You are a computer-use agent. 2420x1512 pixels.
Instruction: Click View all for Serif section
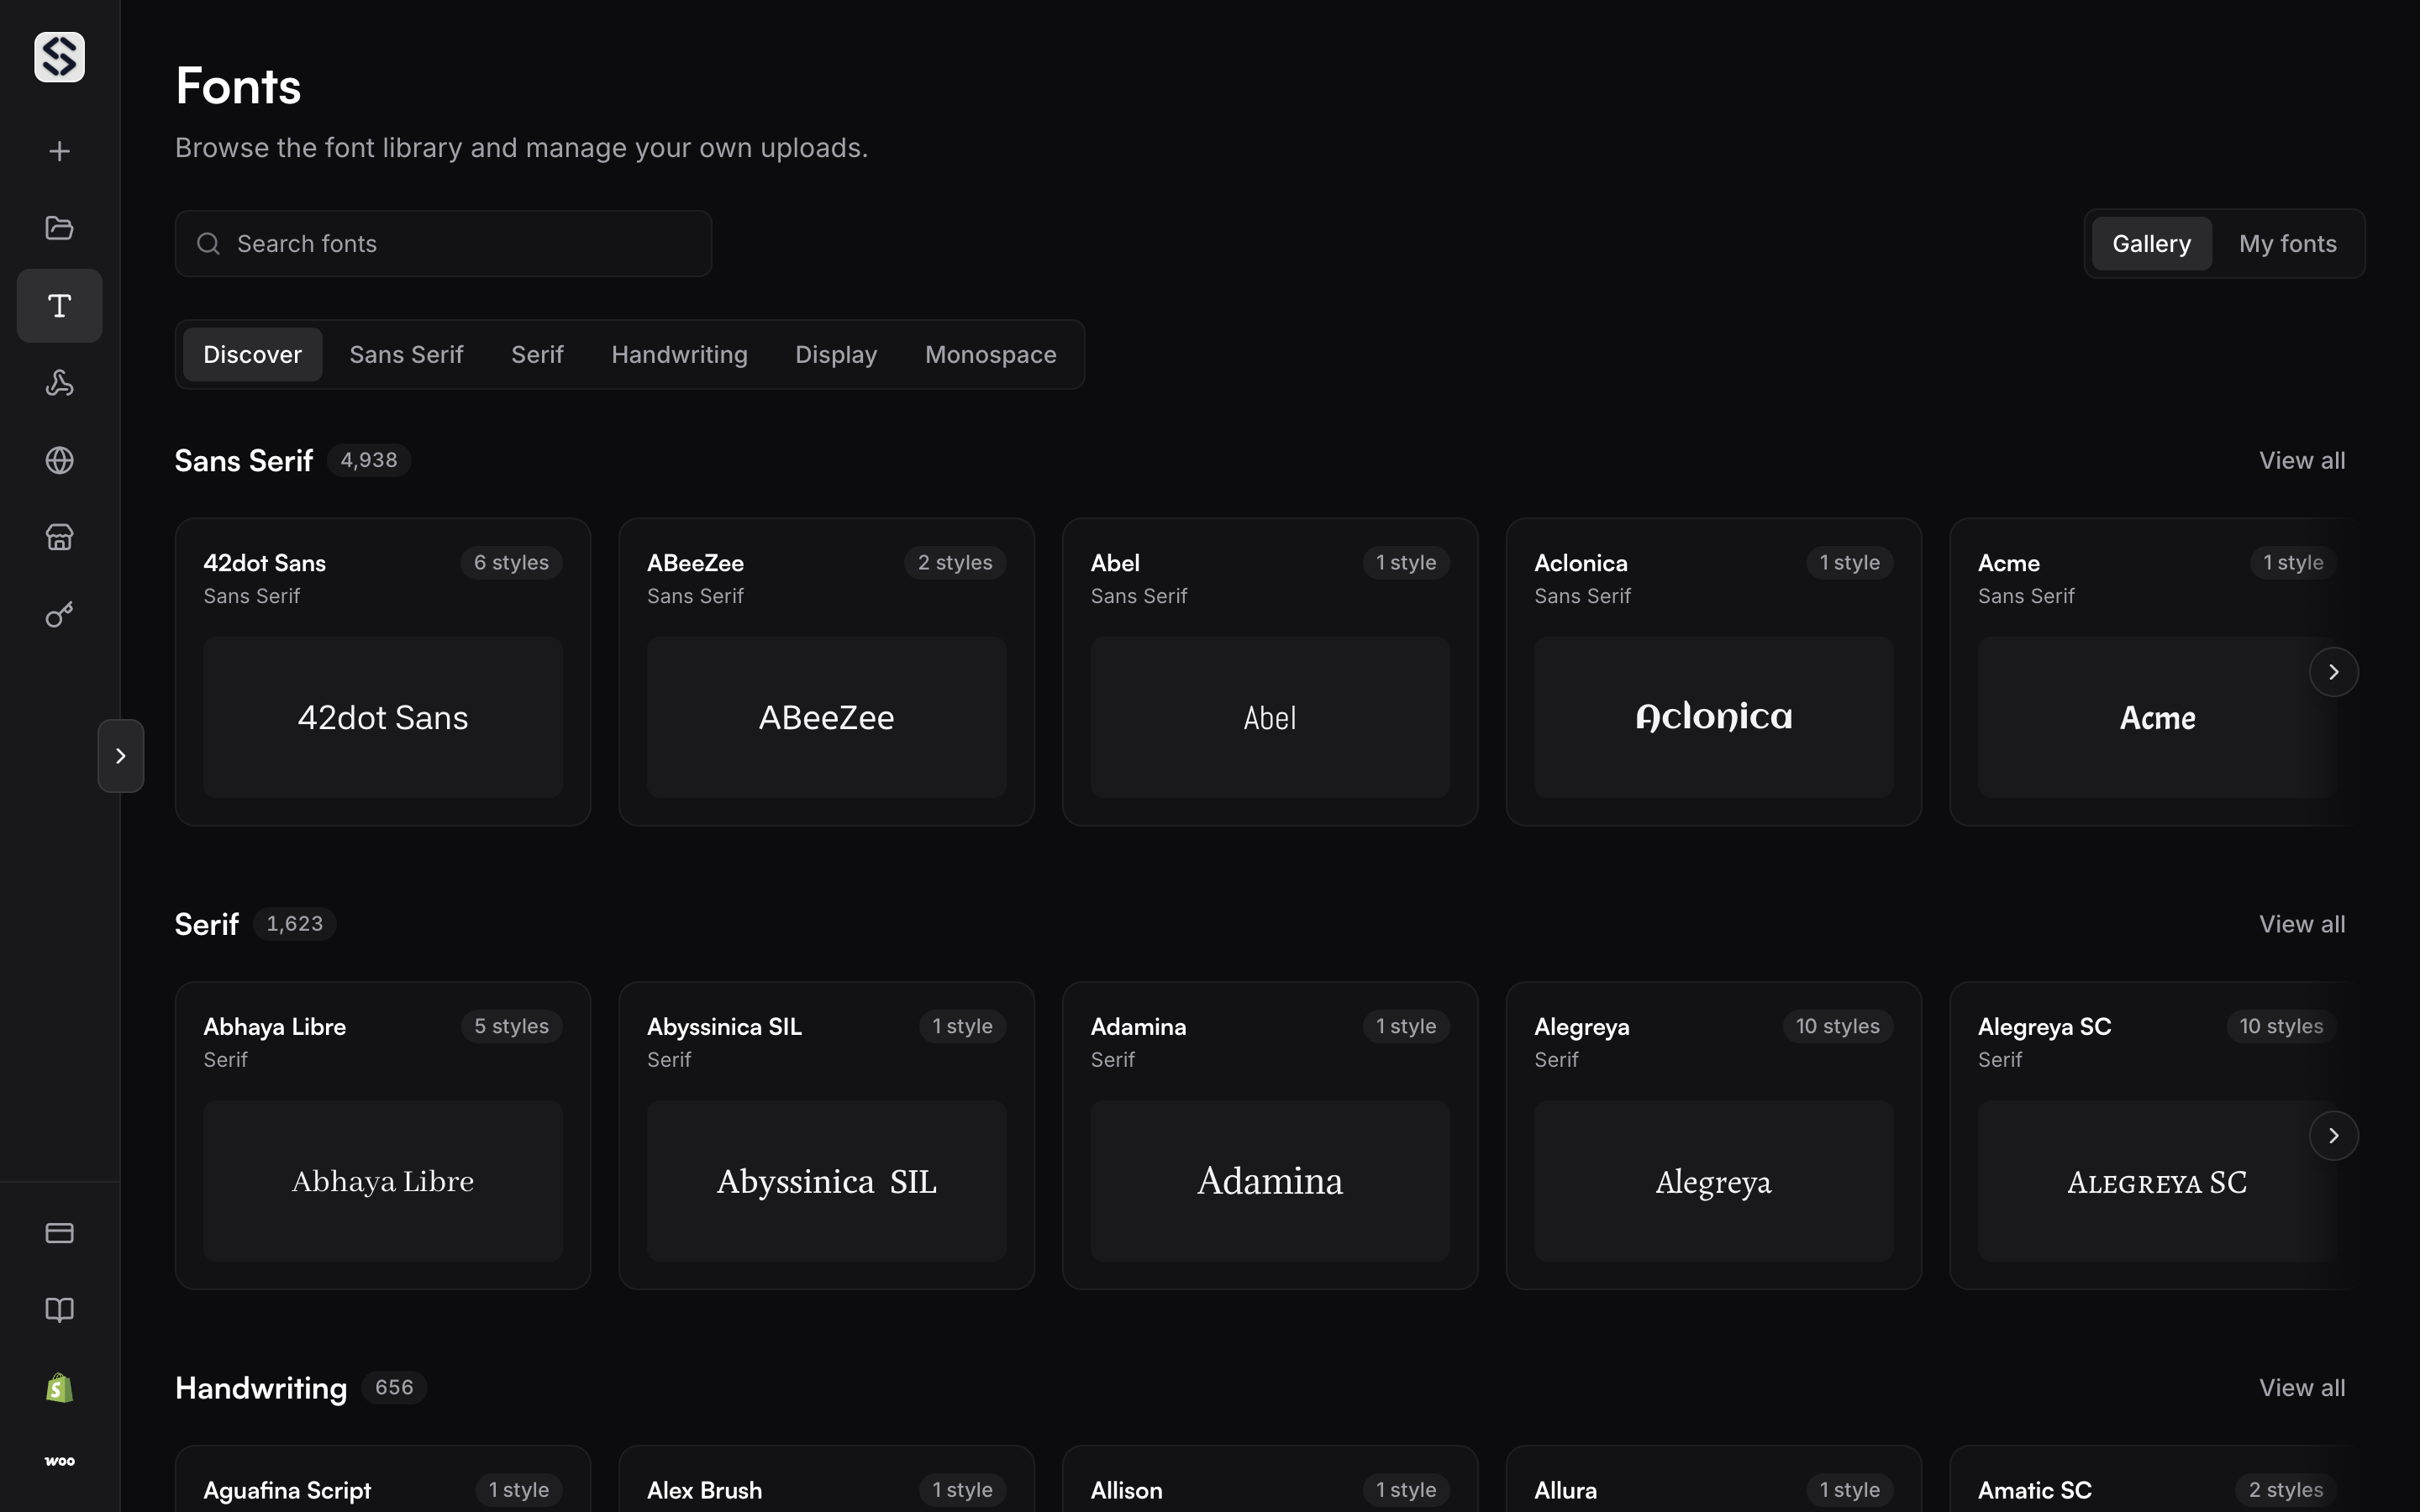[2302, 925]
